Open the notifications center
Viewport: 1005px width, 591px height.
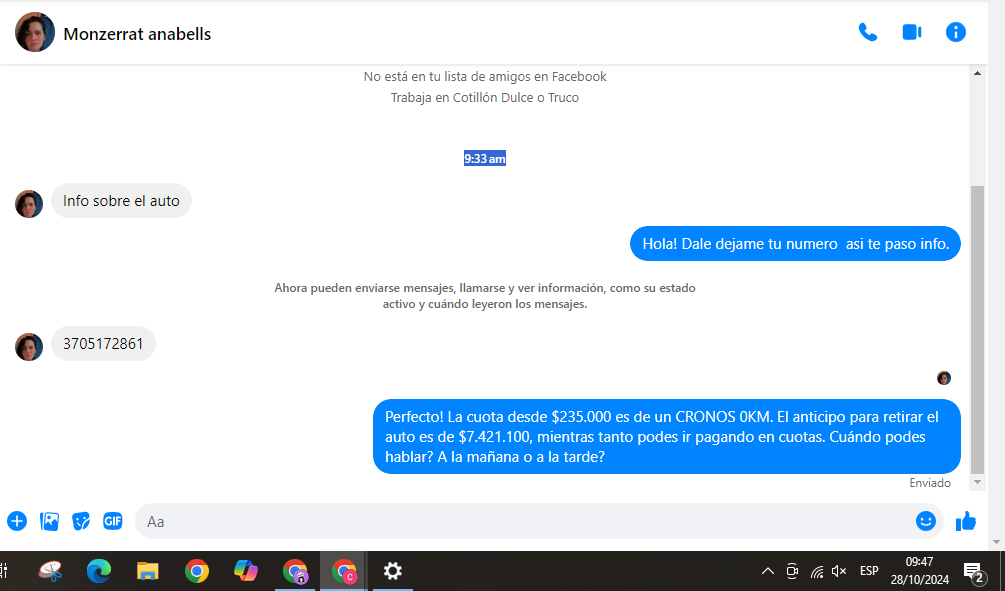point(972,571)
